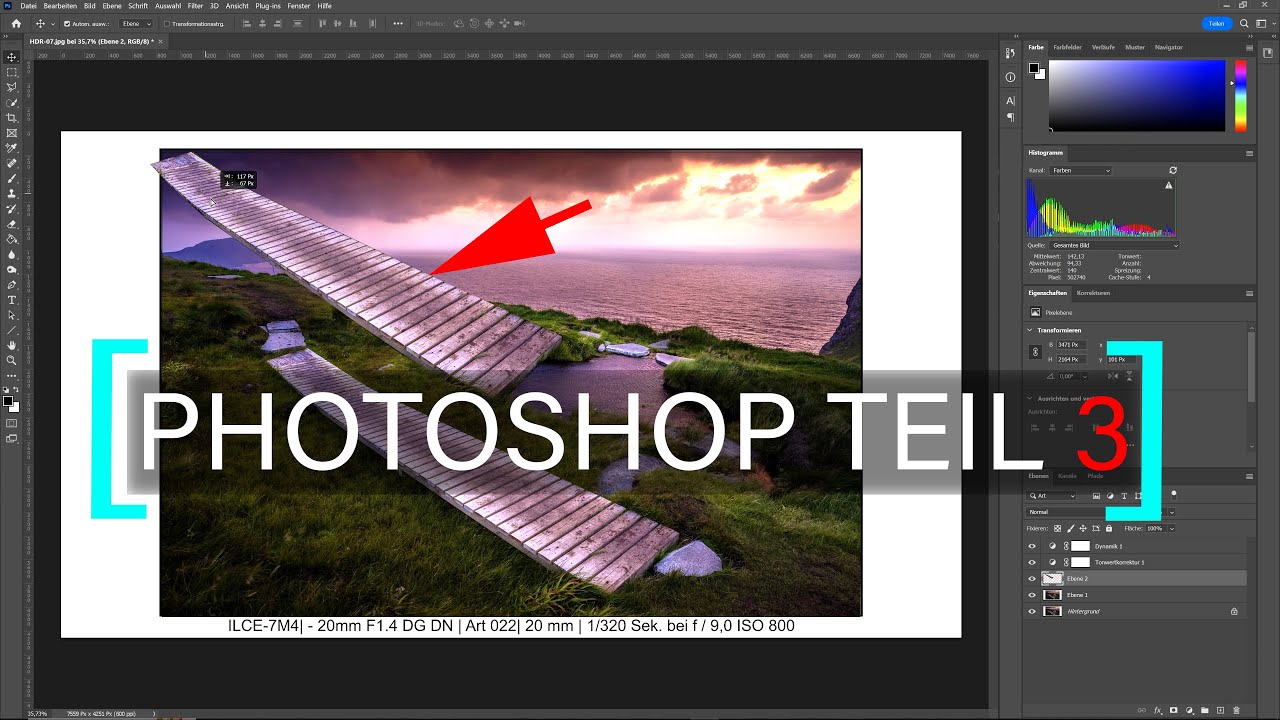Add a new adjustment layer

pos(1189,710)
